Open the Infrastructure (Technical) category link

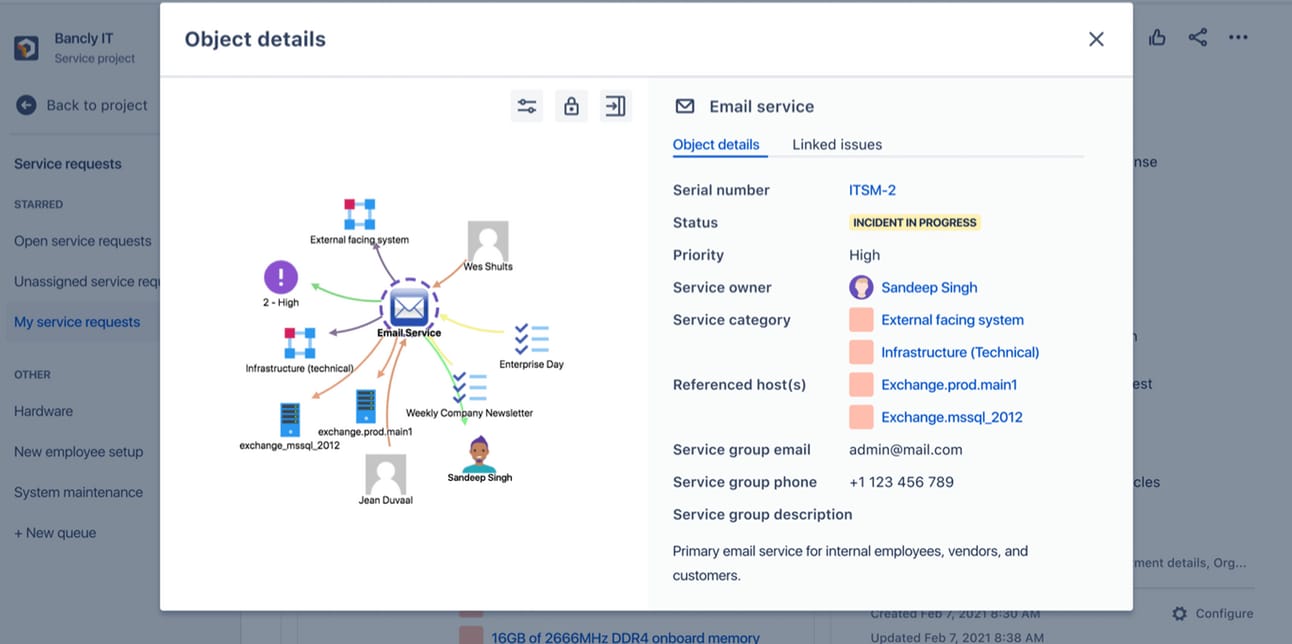coord(960,352)
